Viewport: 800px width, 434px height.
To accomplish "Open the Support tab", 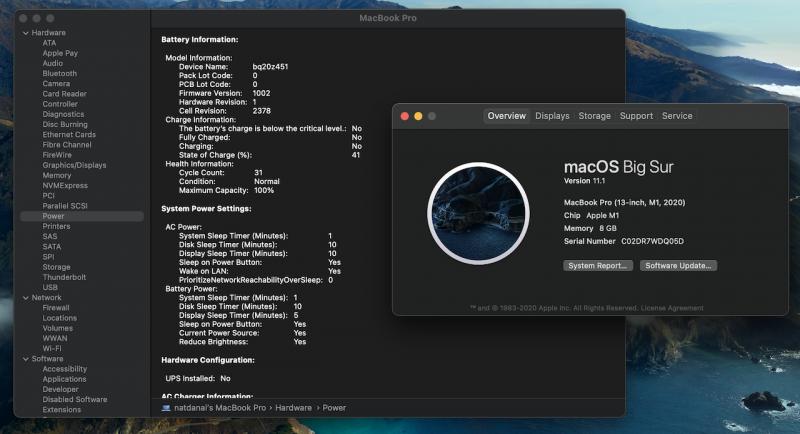I will pyautogui.click(x=636, y=116).
